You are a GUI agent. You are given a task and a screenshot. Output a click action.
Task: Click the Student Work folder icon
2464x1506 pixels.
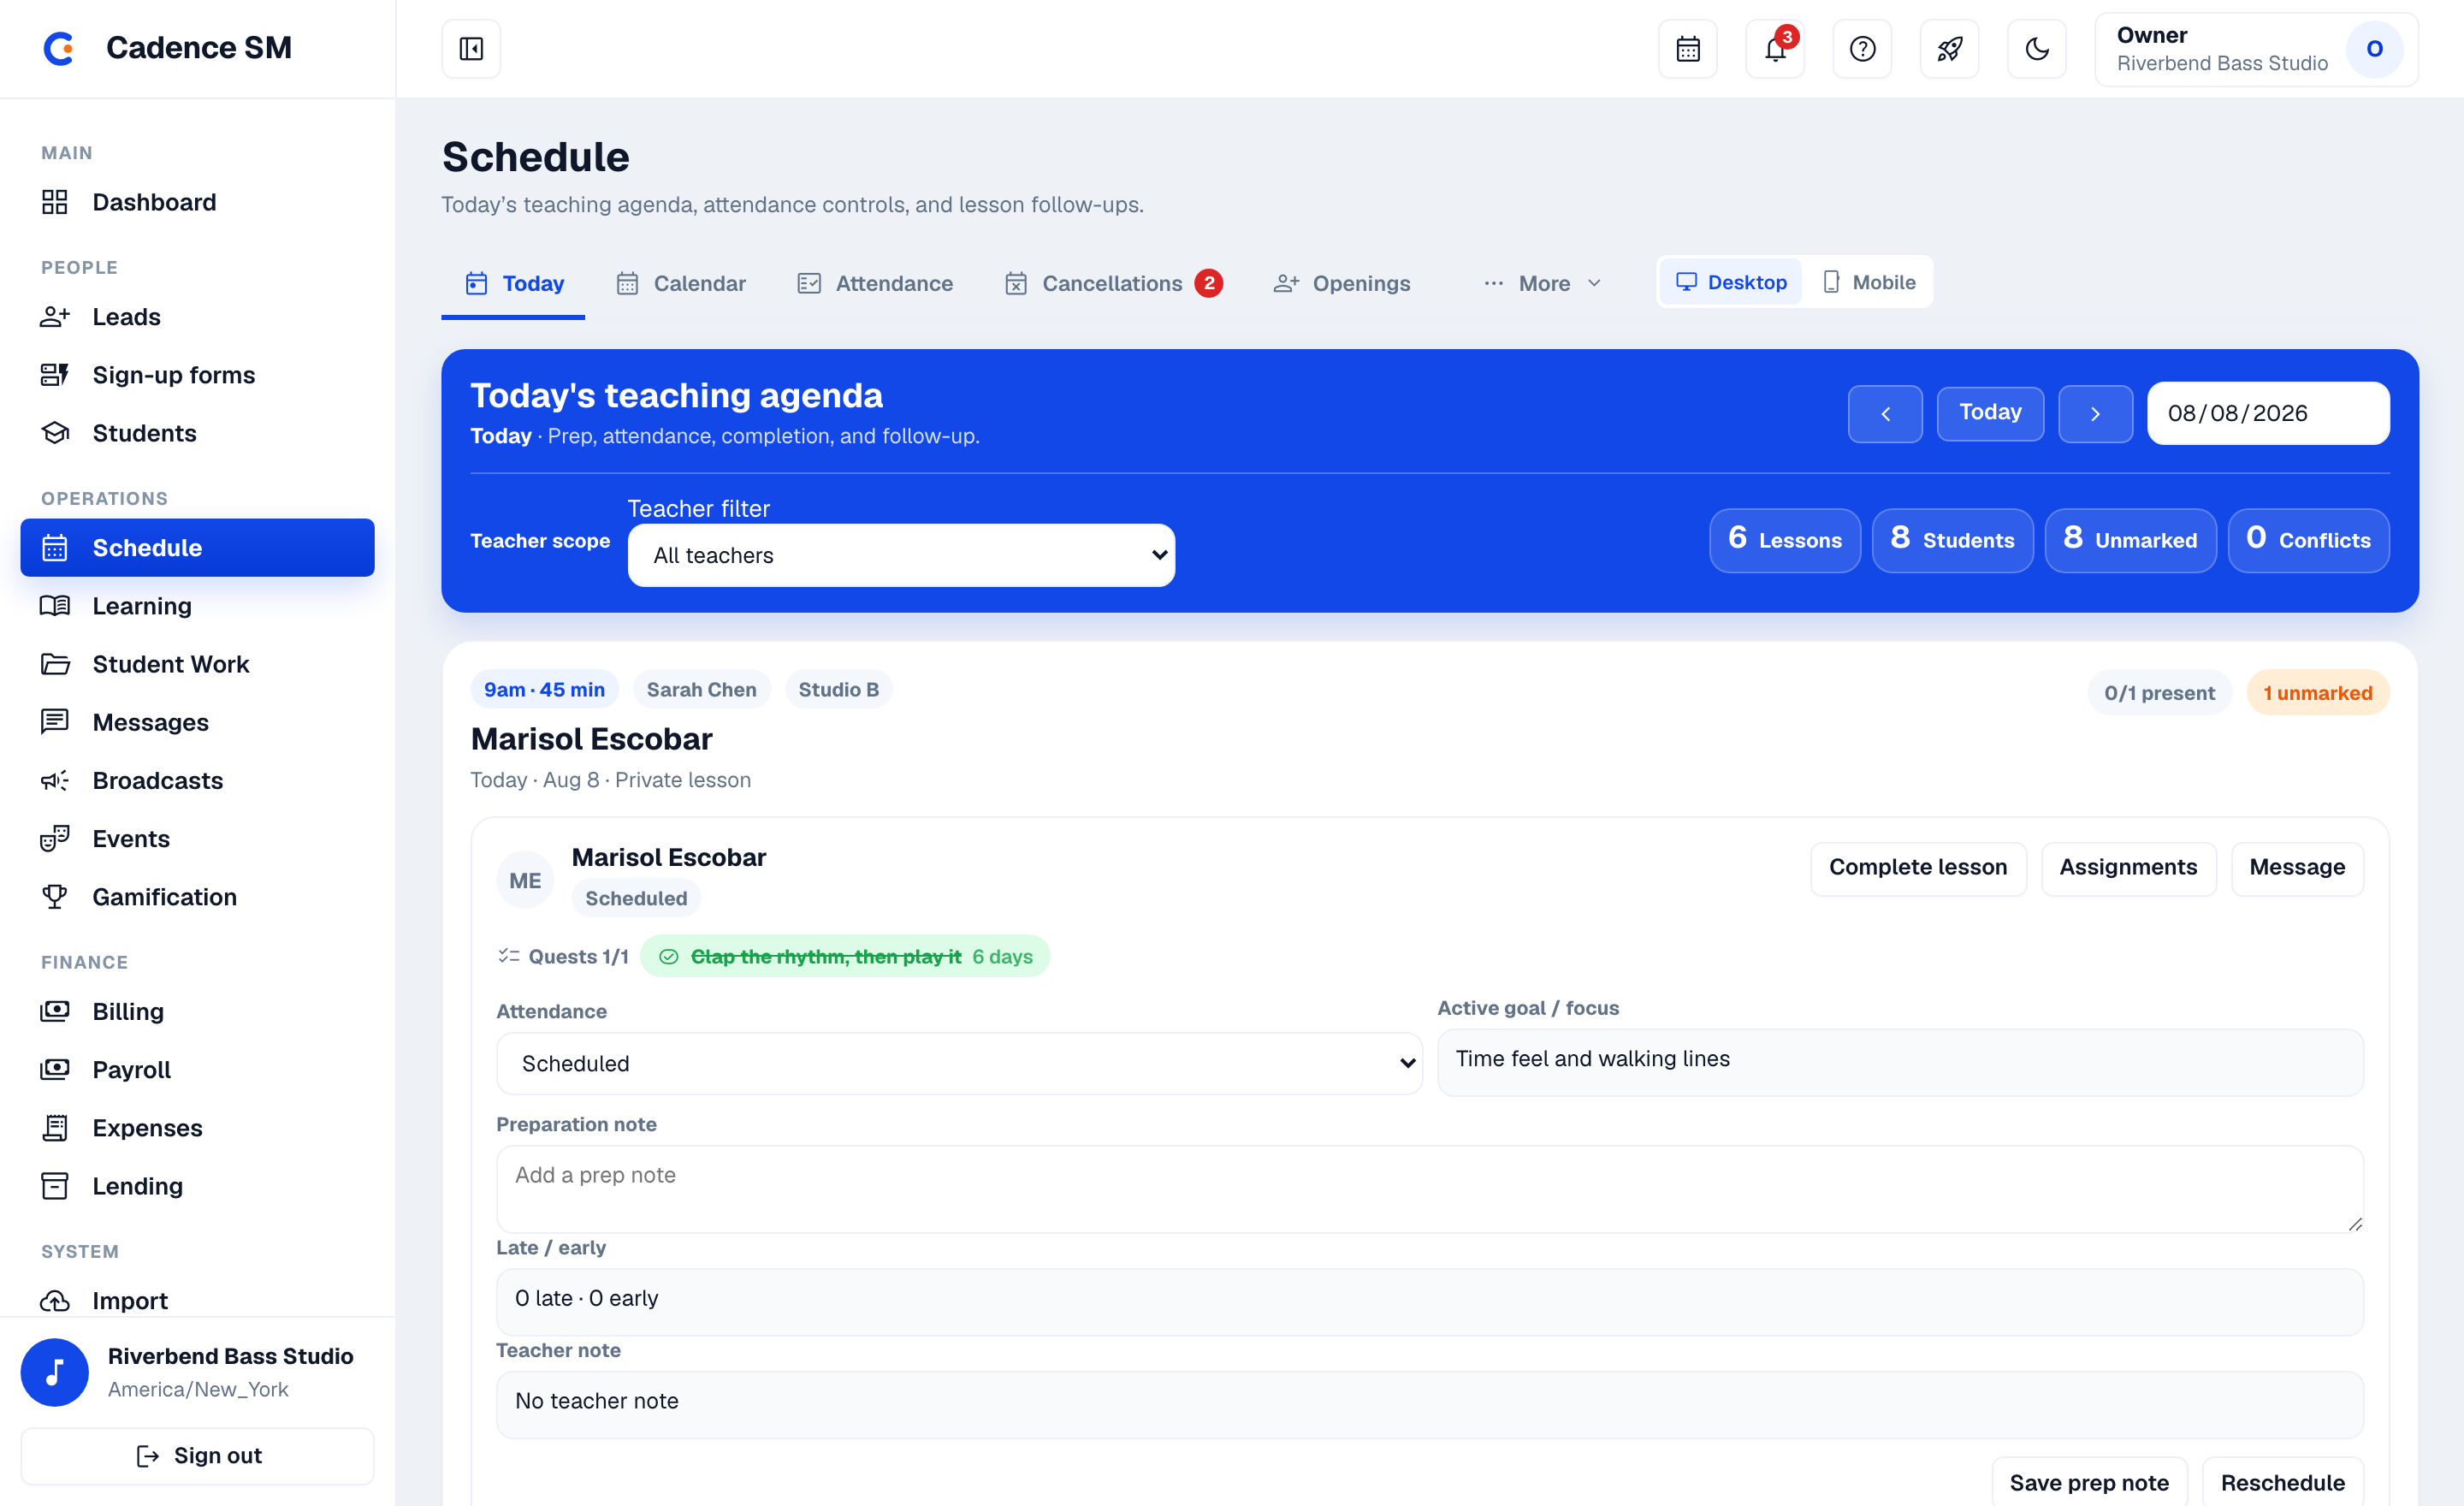55,664
